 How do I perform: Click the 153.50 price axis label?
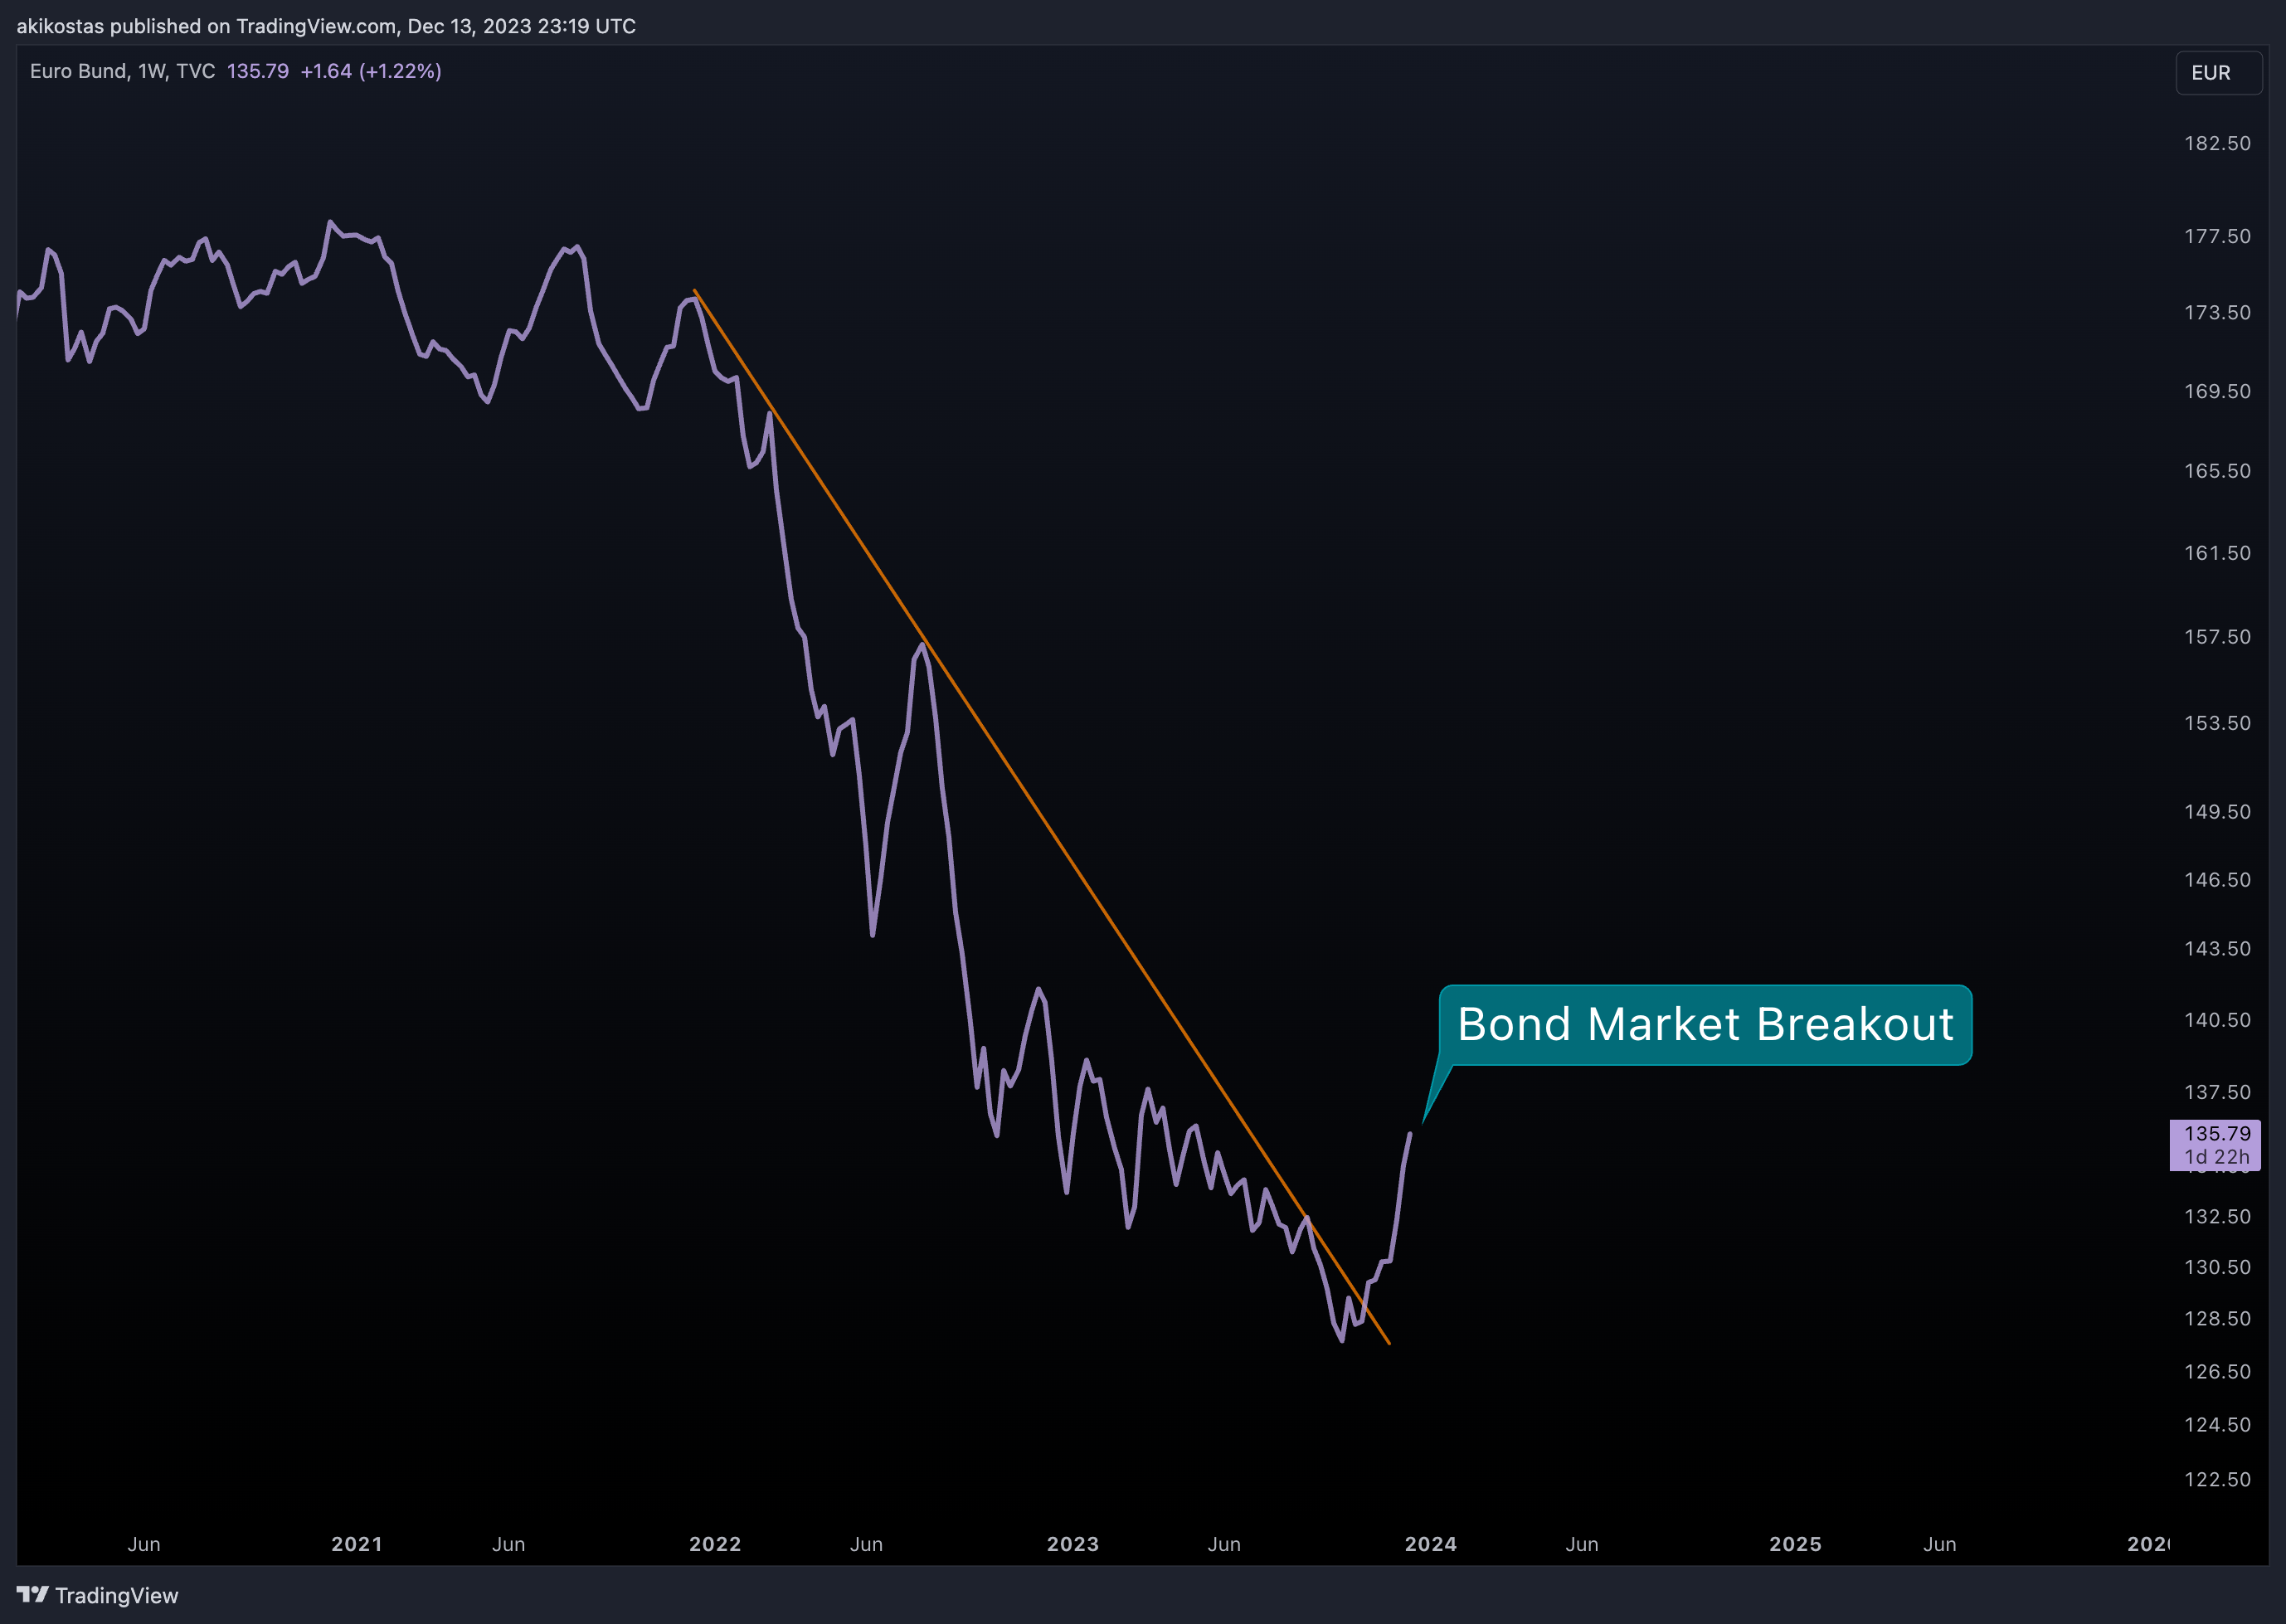pos(2217,723)
